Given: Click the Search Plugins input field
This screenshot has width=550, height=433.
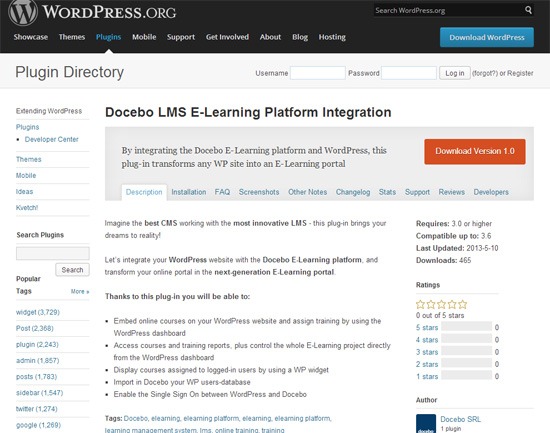Looking at the screenshot, I should point(53,253).
